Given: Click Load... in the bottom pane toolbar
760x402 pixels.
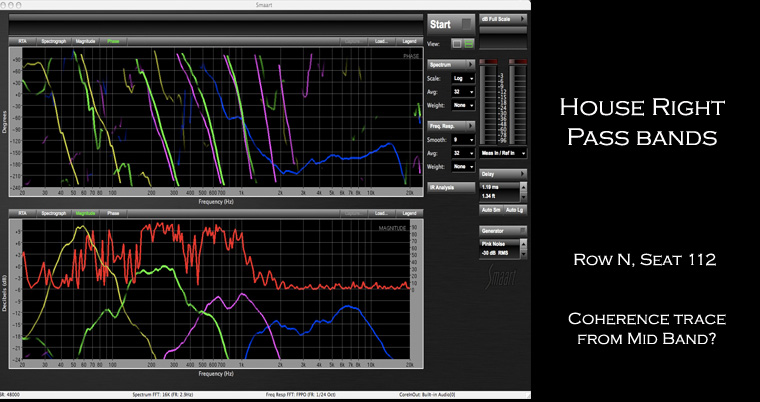Looking at the screenshot, I should click(381, 213).
